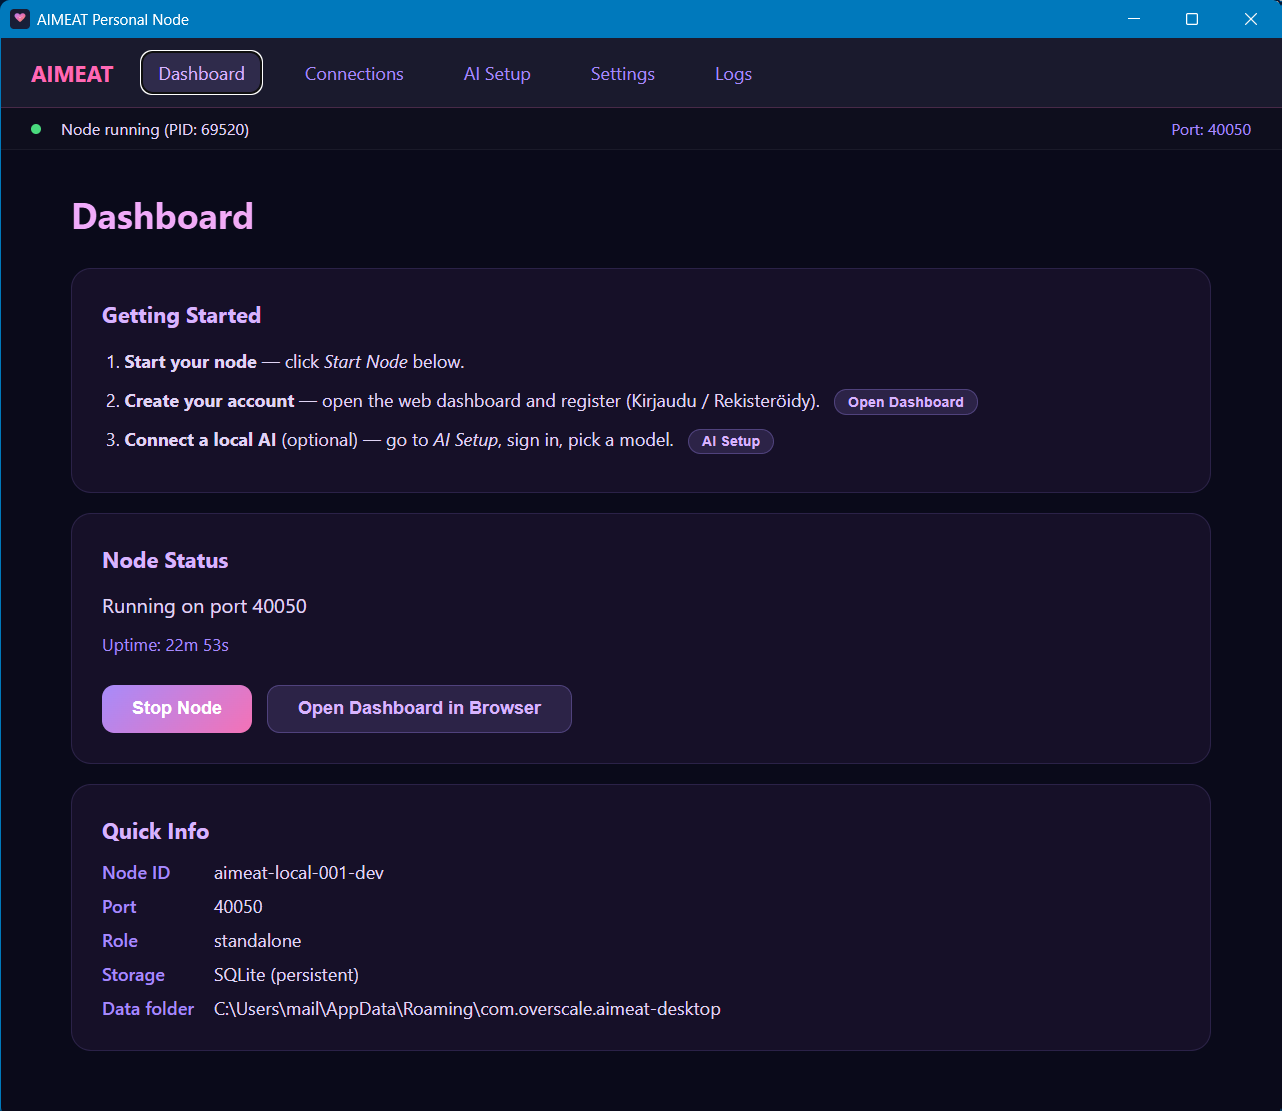This screenshot has width=1282, height=1111.
Task: Open the Settings tab
Action: pos(623,74)
